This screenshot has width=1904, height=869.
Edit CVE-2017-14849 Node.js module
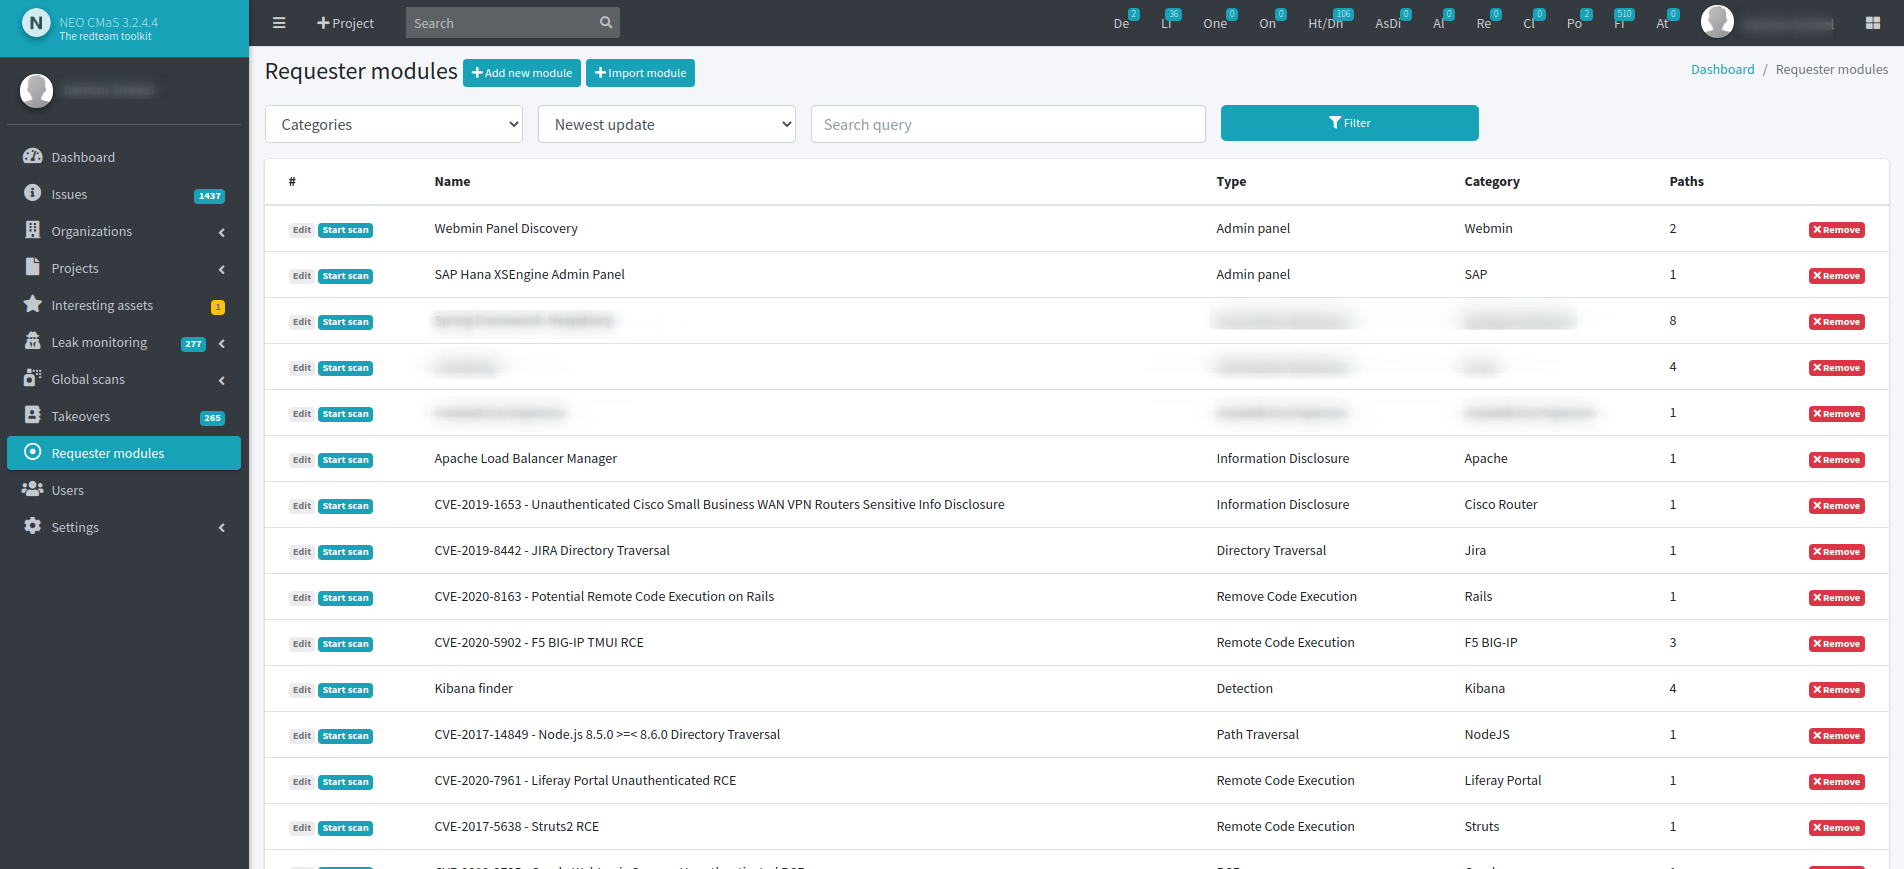(x=302, y=736)
